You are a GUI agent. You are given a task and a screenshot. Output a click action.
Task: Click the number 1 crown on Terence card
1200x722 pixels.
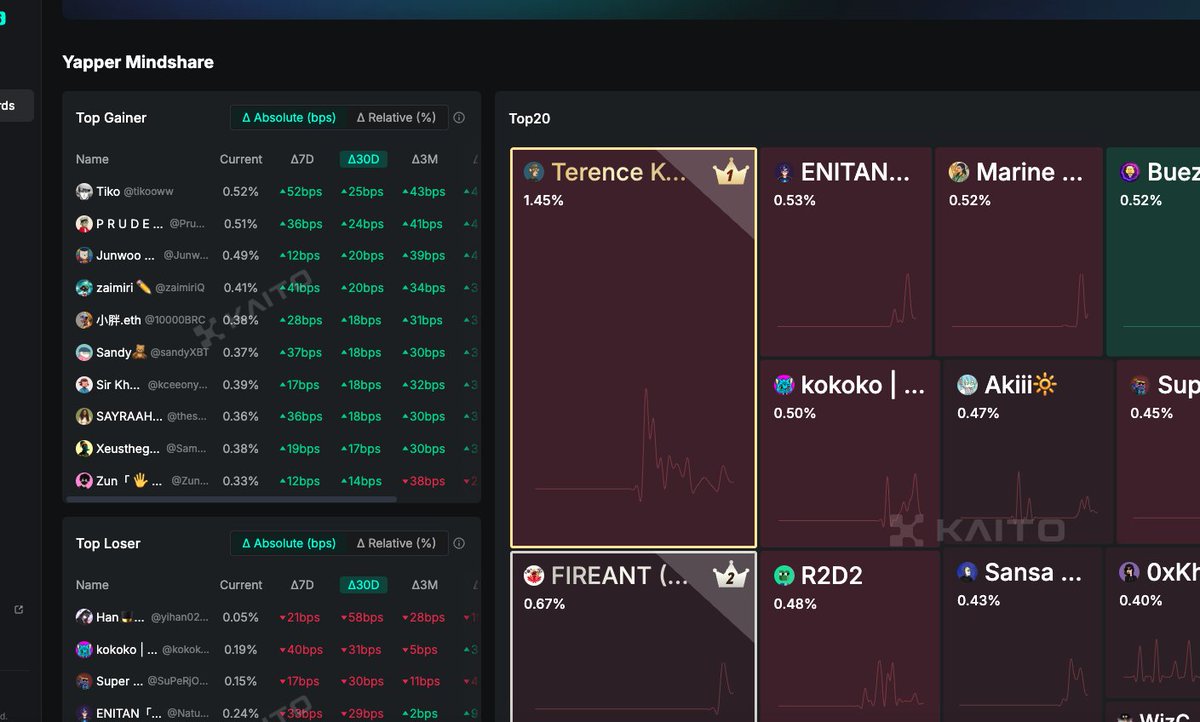[731, 173]
